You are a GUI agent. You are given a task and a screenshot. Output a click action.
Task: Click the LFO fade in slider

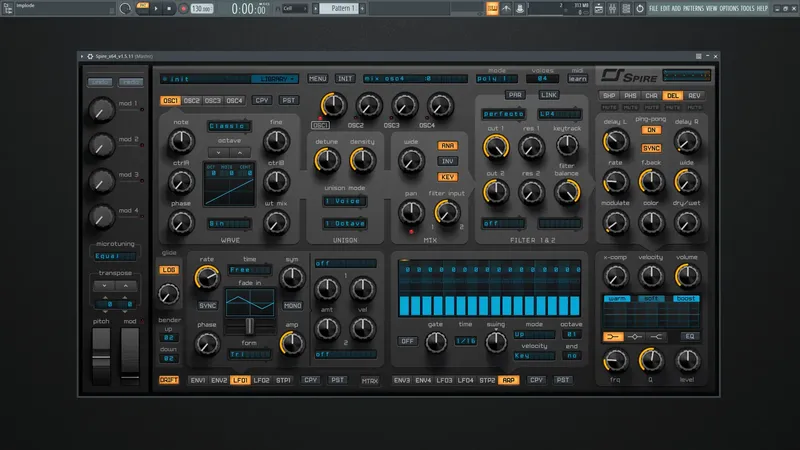pos(249,326)
